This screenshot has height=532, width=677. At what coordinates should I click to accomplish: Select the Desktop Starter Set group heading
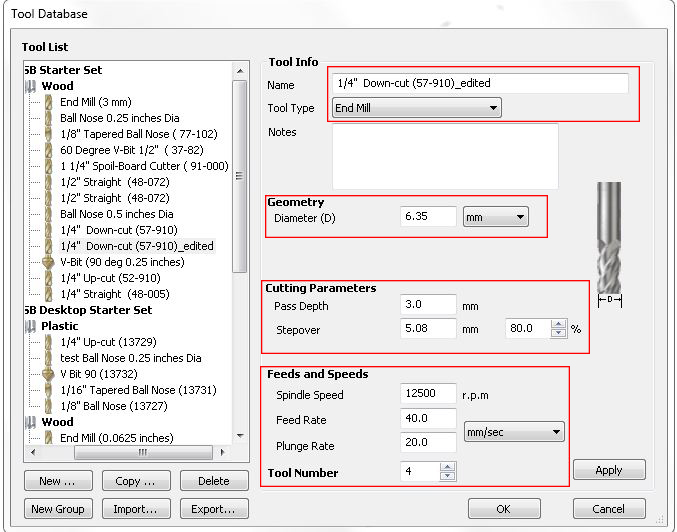[89, 310]
